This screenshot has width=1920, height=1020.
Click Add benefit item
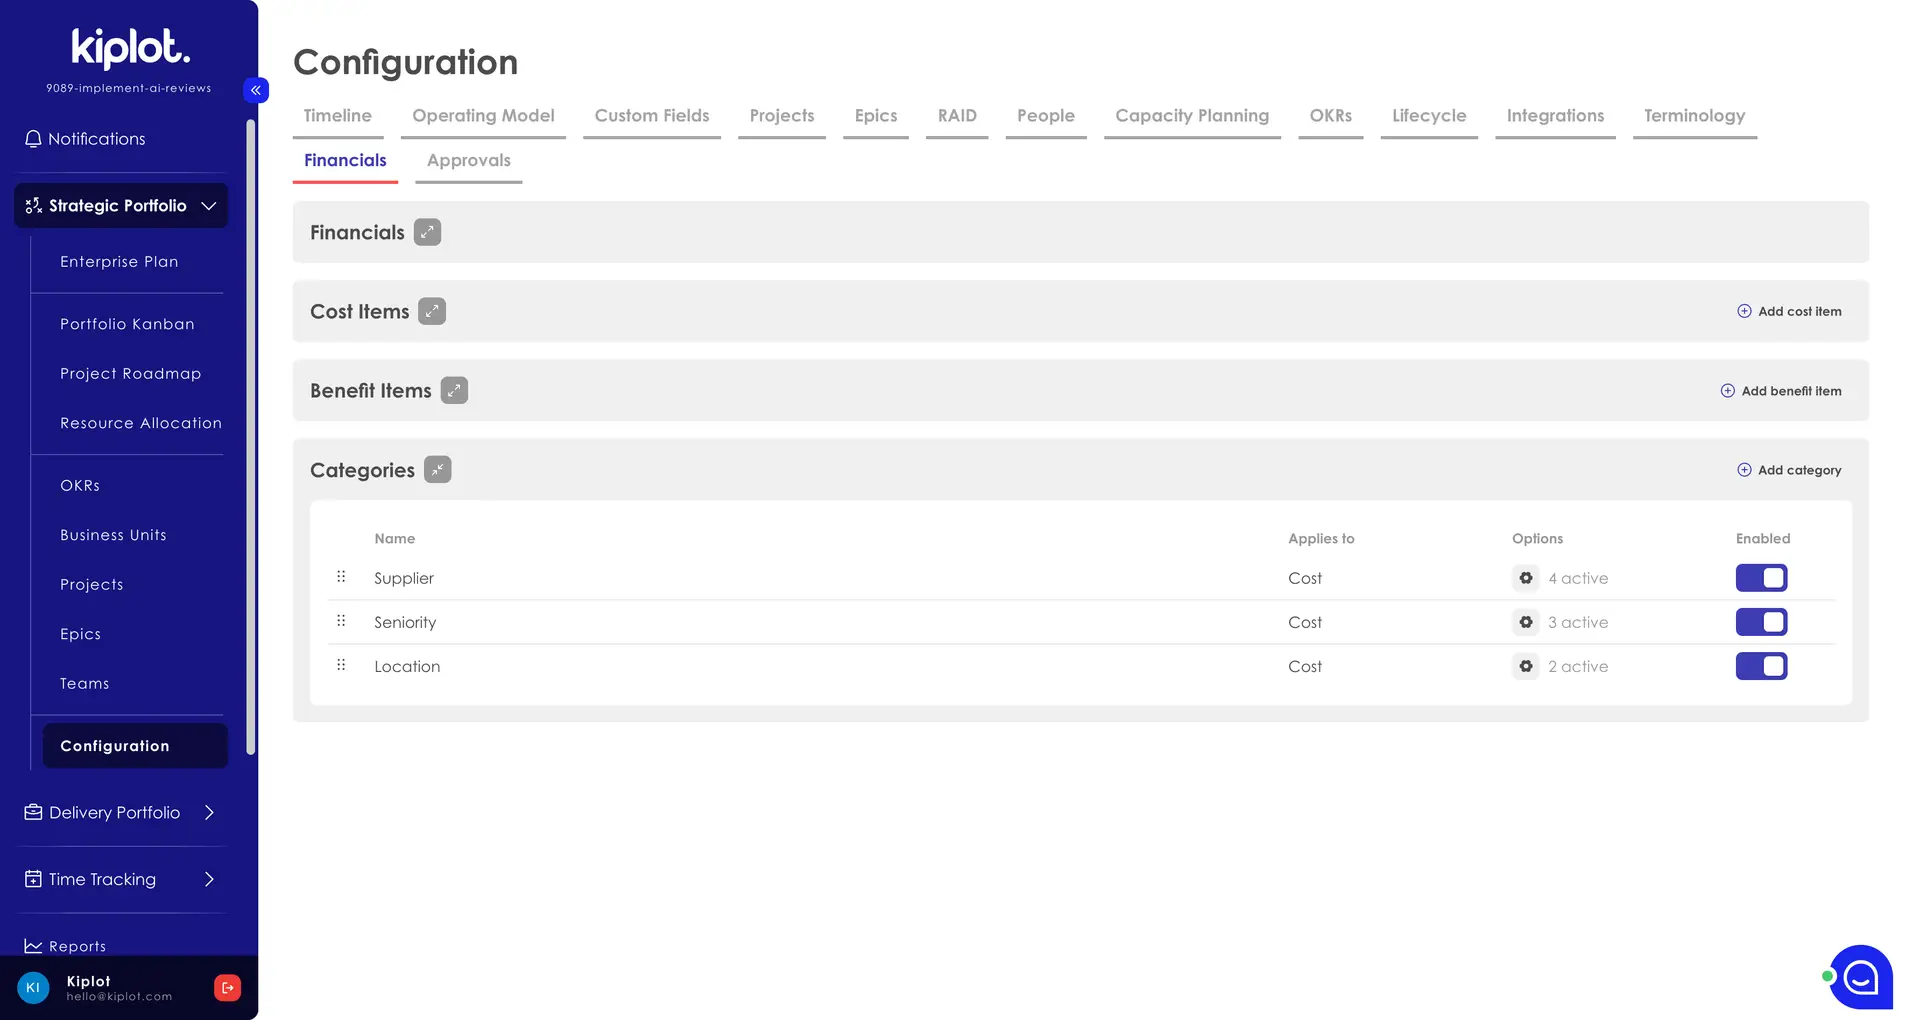click(1781, 391)
